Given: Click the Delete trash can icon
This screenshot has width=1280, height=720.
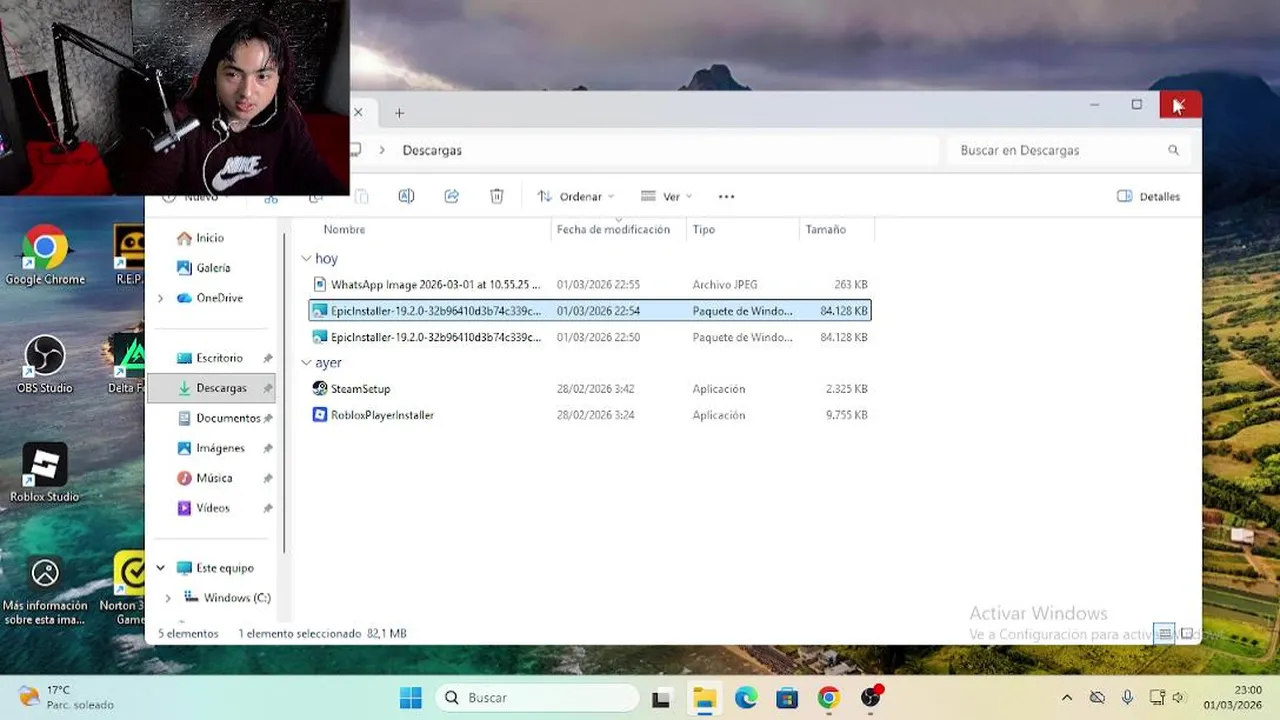Looking at the screenshot, I should [497, 196].
